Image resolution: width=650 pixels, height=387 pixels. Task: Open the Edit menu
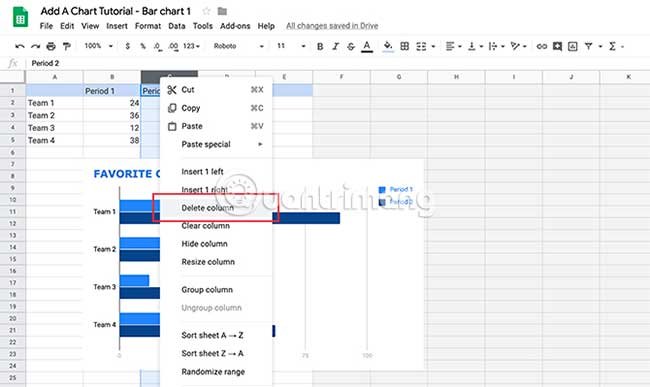coord(67,26)
